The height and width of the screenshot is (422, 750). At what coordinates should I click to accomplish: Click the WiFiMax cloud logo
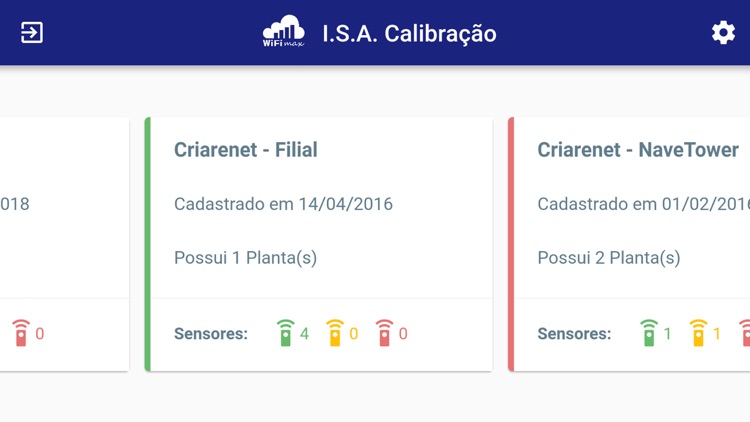(x=283, y=32)
